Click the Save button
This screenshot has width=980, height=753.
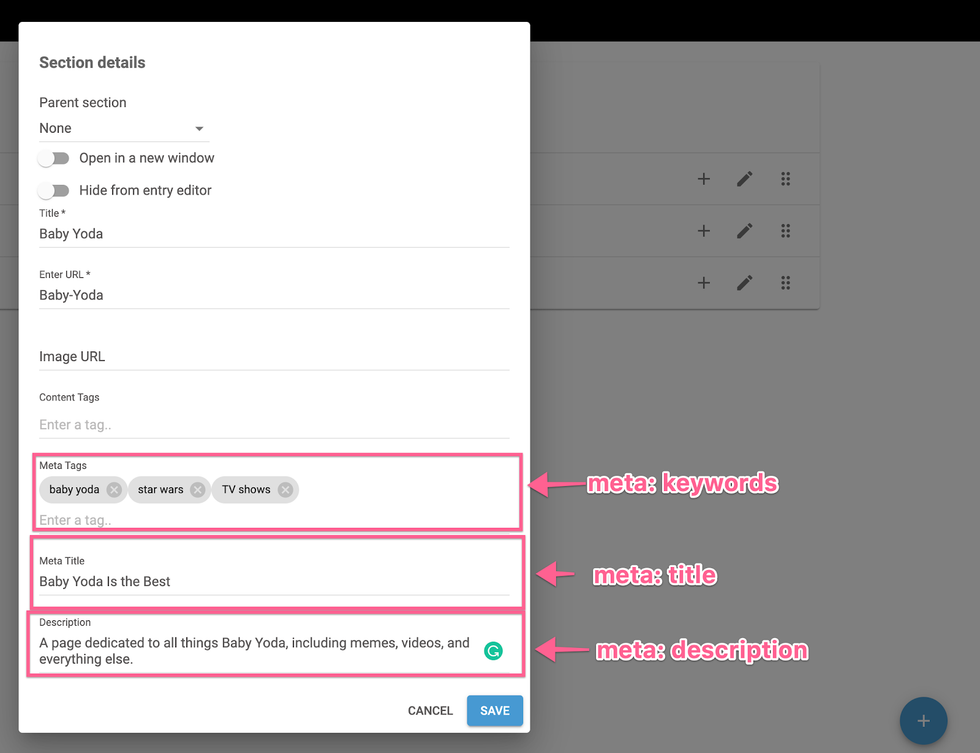point(494,711)
